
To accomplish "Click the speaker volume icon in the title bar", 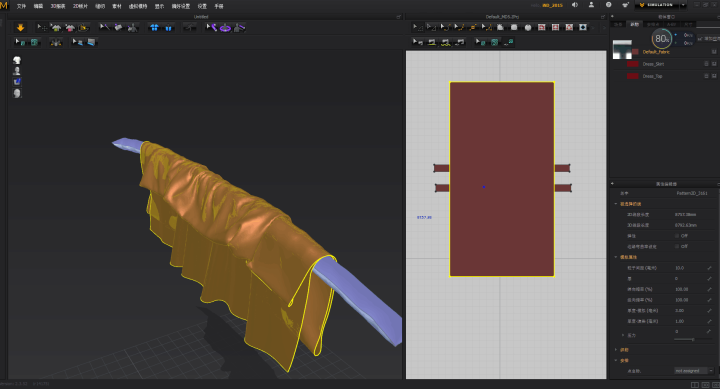I will [574, 5].
